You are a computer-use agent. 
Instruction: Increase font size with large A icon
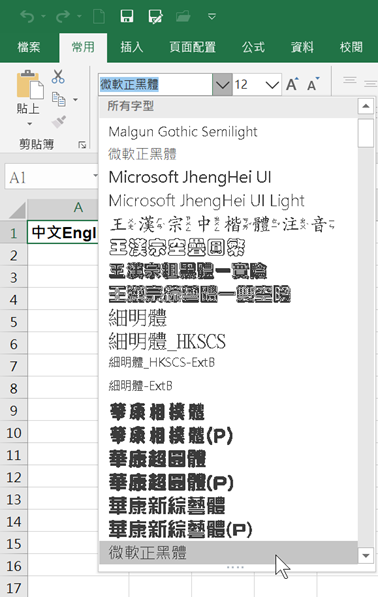tap(292, 85)
